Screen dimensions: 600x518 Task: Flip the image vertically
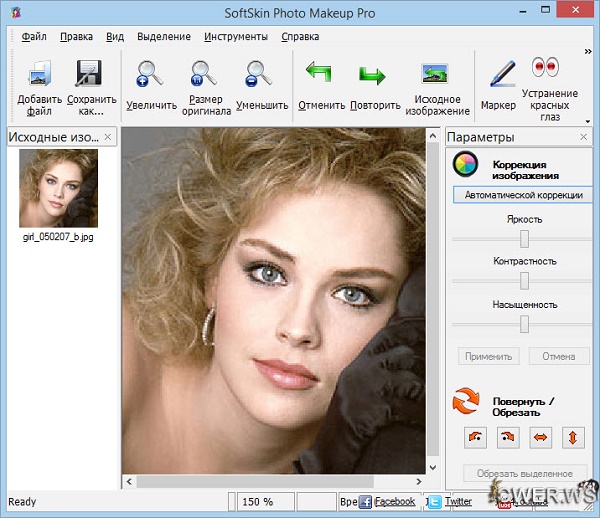(573, 437)
